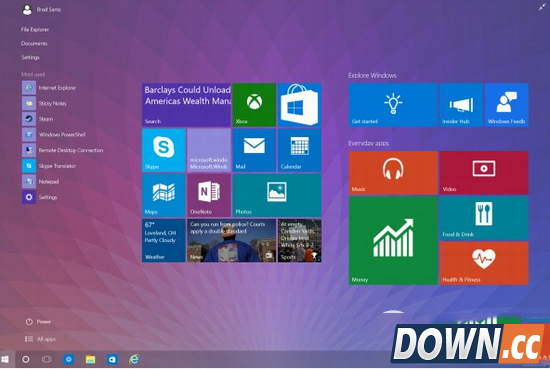The width and height of the screenshot is (550, 369).
Task: Open Notepad from Most used list
Action: pyautogui.click(x=41, y=181)
